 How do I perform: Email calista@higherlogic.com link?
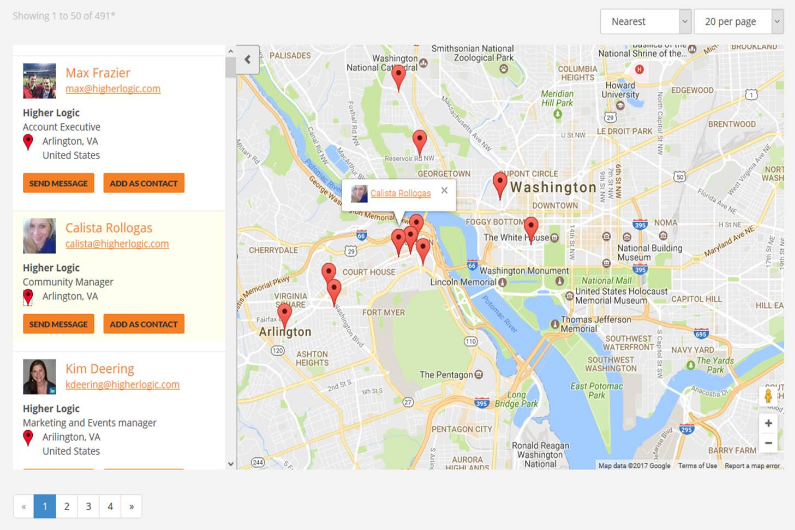[x=117, y=244]
